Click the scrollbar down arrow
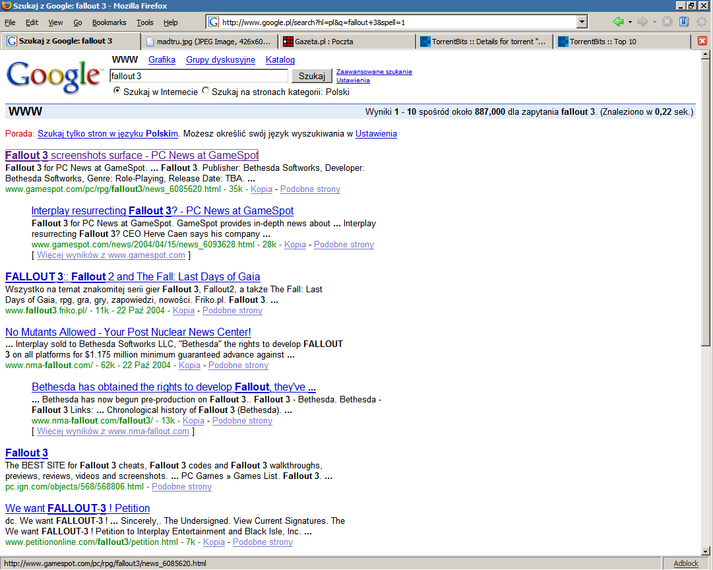The width and height of the screenshot is (713, 570). point(705,551)
